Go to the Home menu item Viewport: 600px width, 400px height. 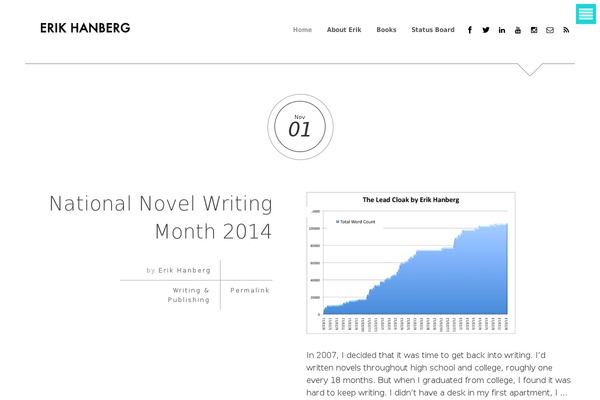point(302,29)
